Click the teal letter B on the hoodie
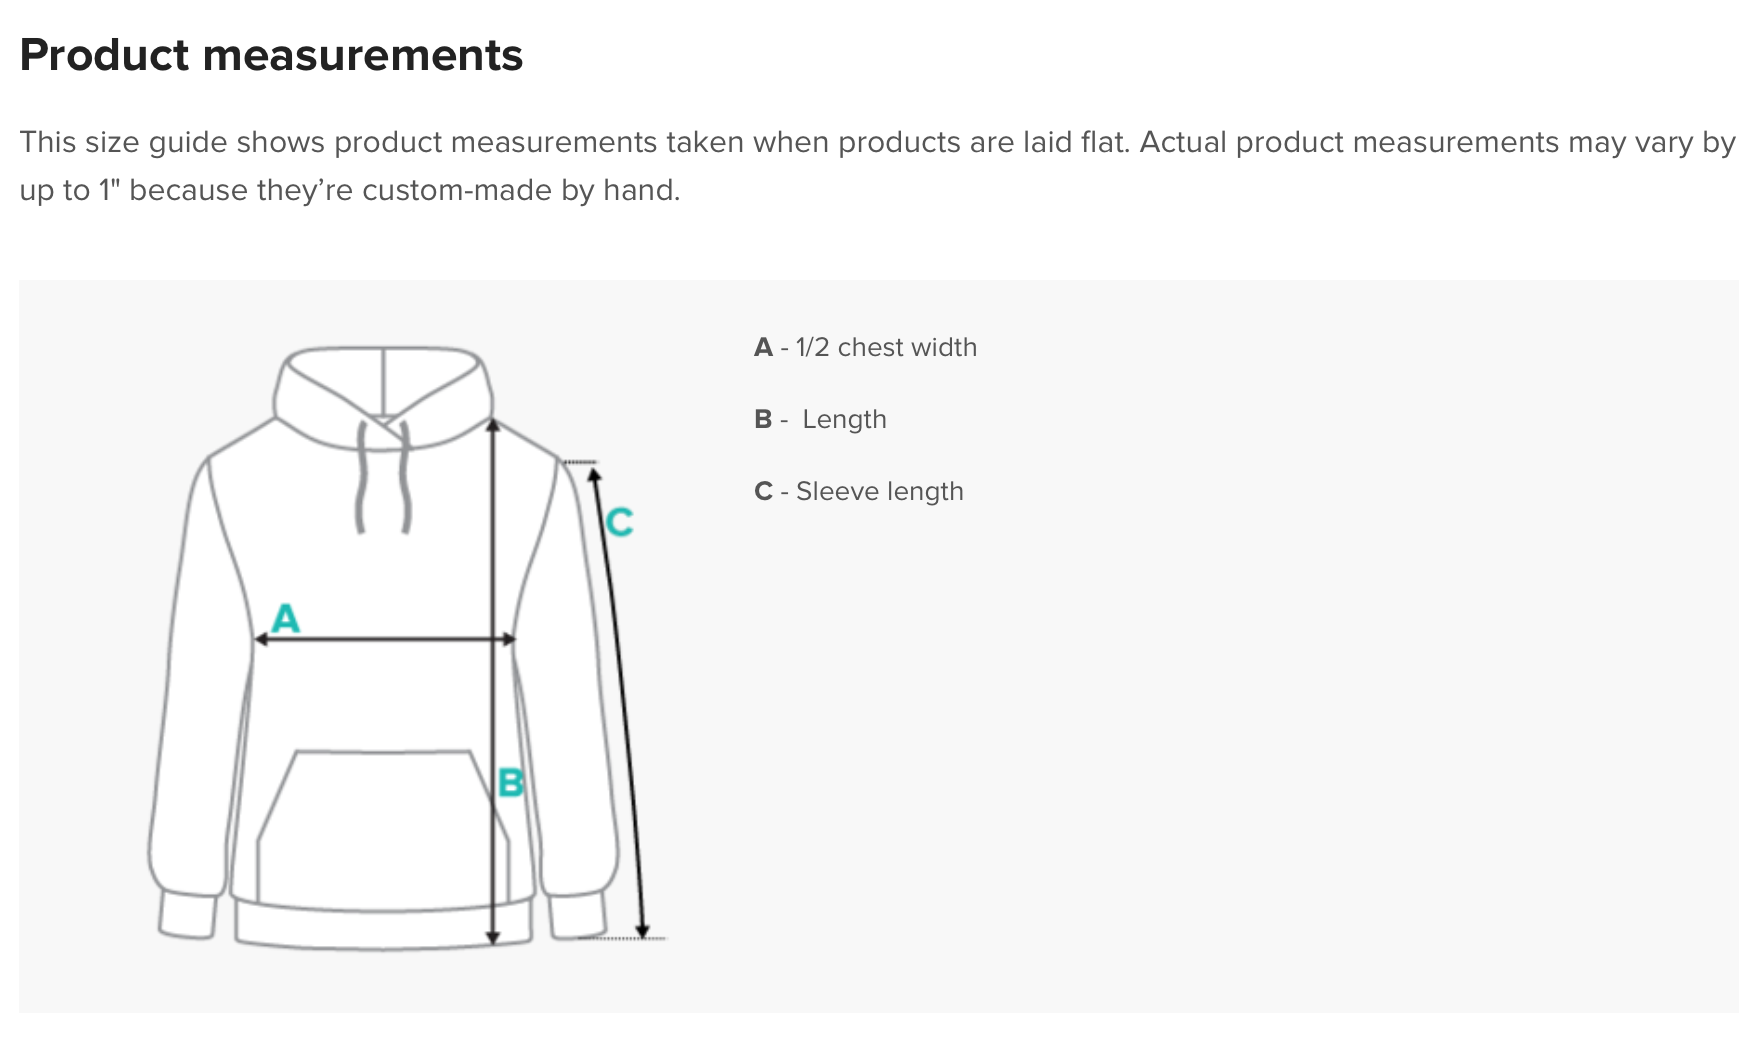 point(510,782)
